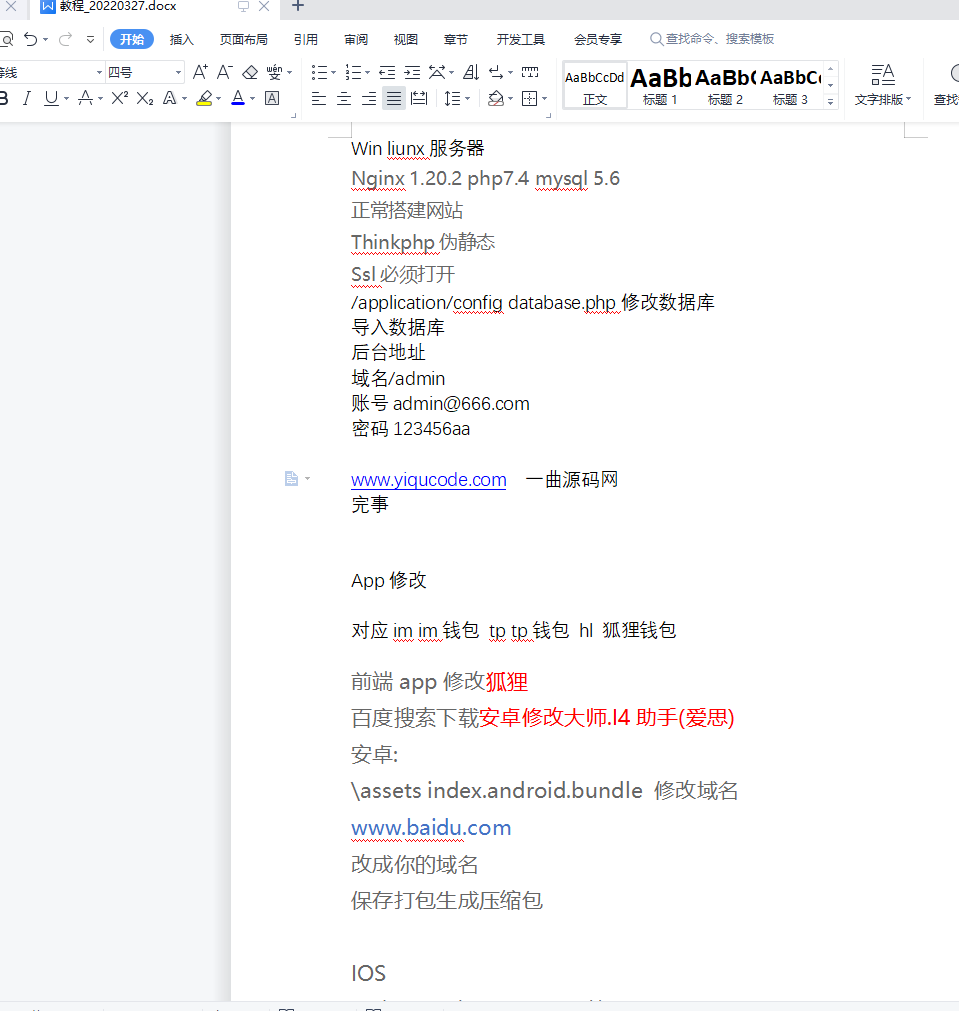Toggle superscript X² formatting
Image resolution: width=959 pixels, height=1011 pixels.
pos(119,98)
